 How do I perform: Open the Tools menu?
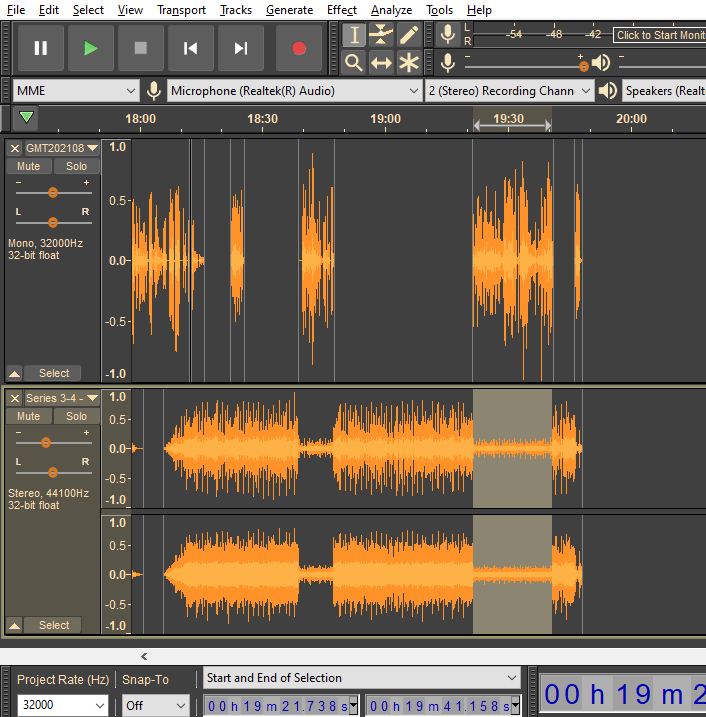point(439,10)
